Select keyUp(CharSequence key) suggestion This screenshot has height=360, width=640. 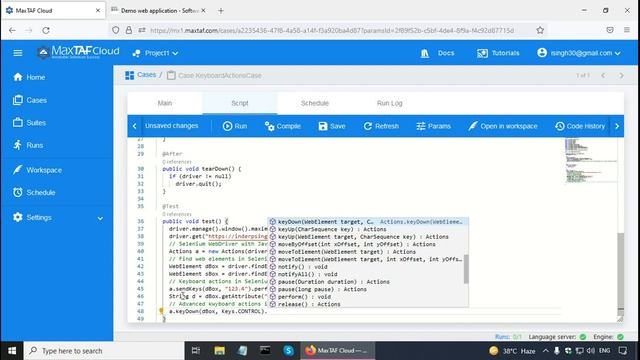point(368,229)
